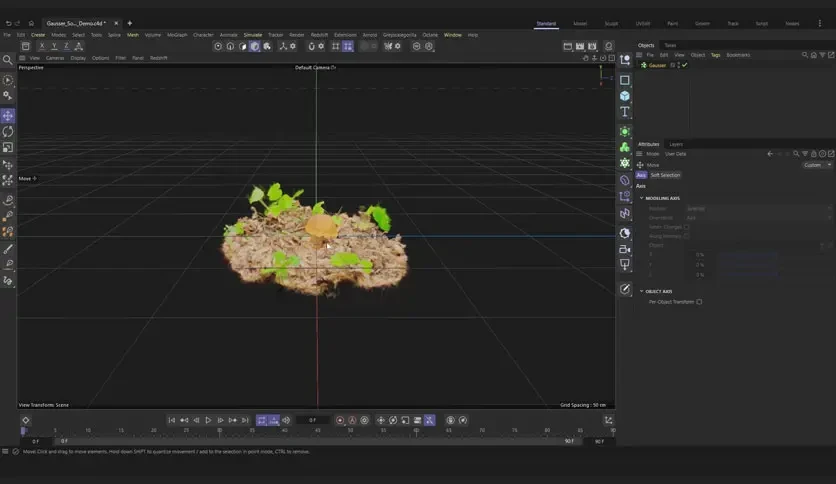Toggle the highlighted snap-enable icon in the top toolbar
Screen dimensions: 836x484
(255, 46)
